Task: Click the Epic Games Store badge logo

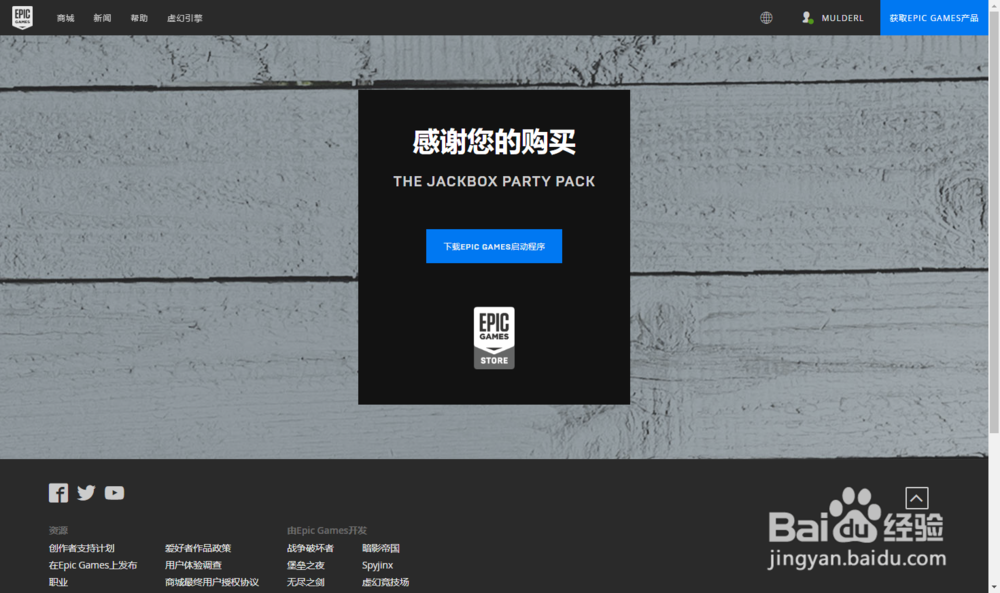Action: pos(494,337)
